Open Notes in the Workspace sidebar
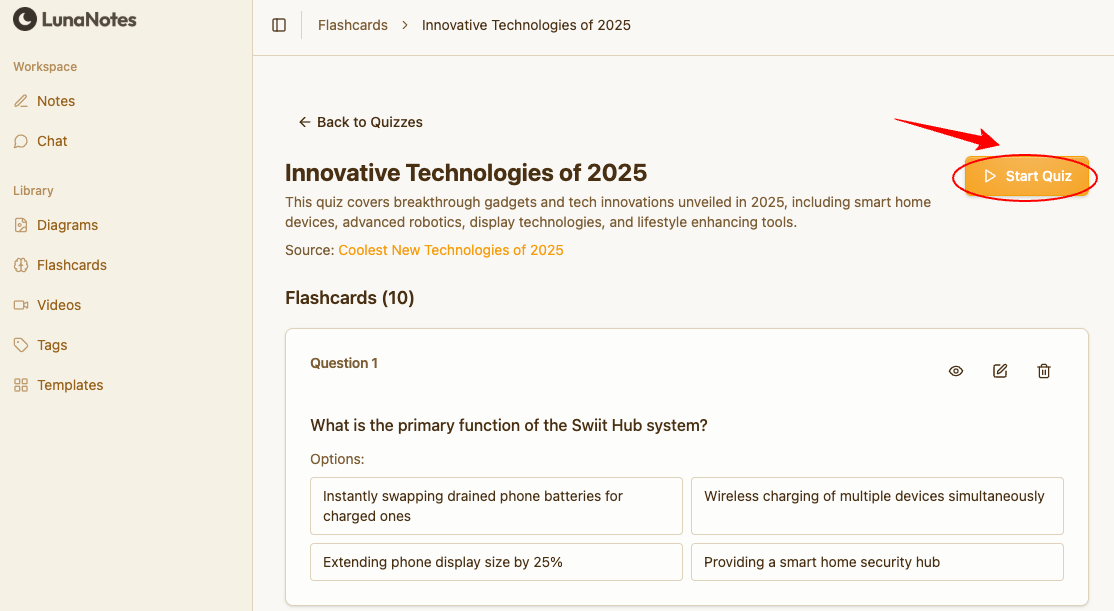The image size is (1114, 611). click(56, 101)
